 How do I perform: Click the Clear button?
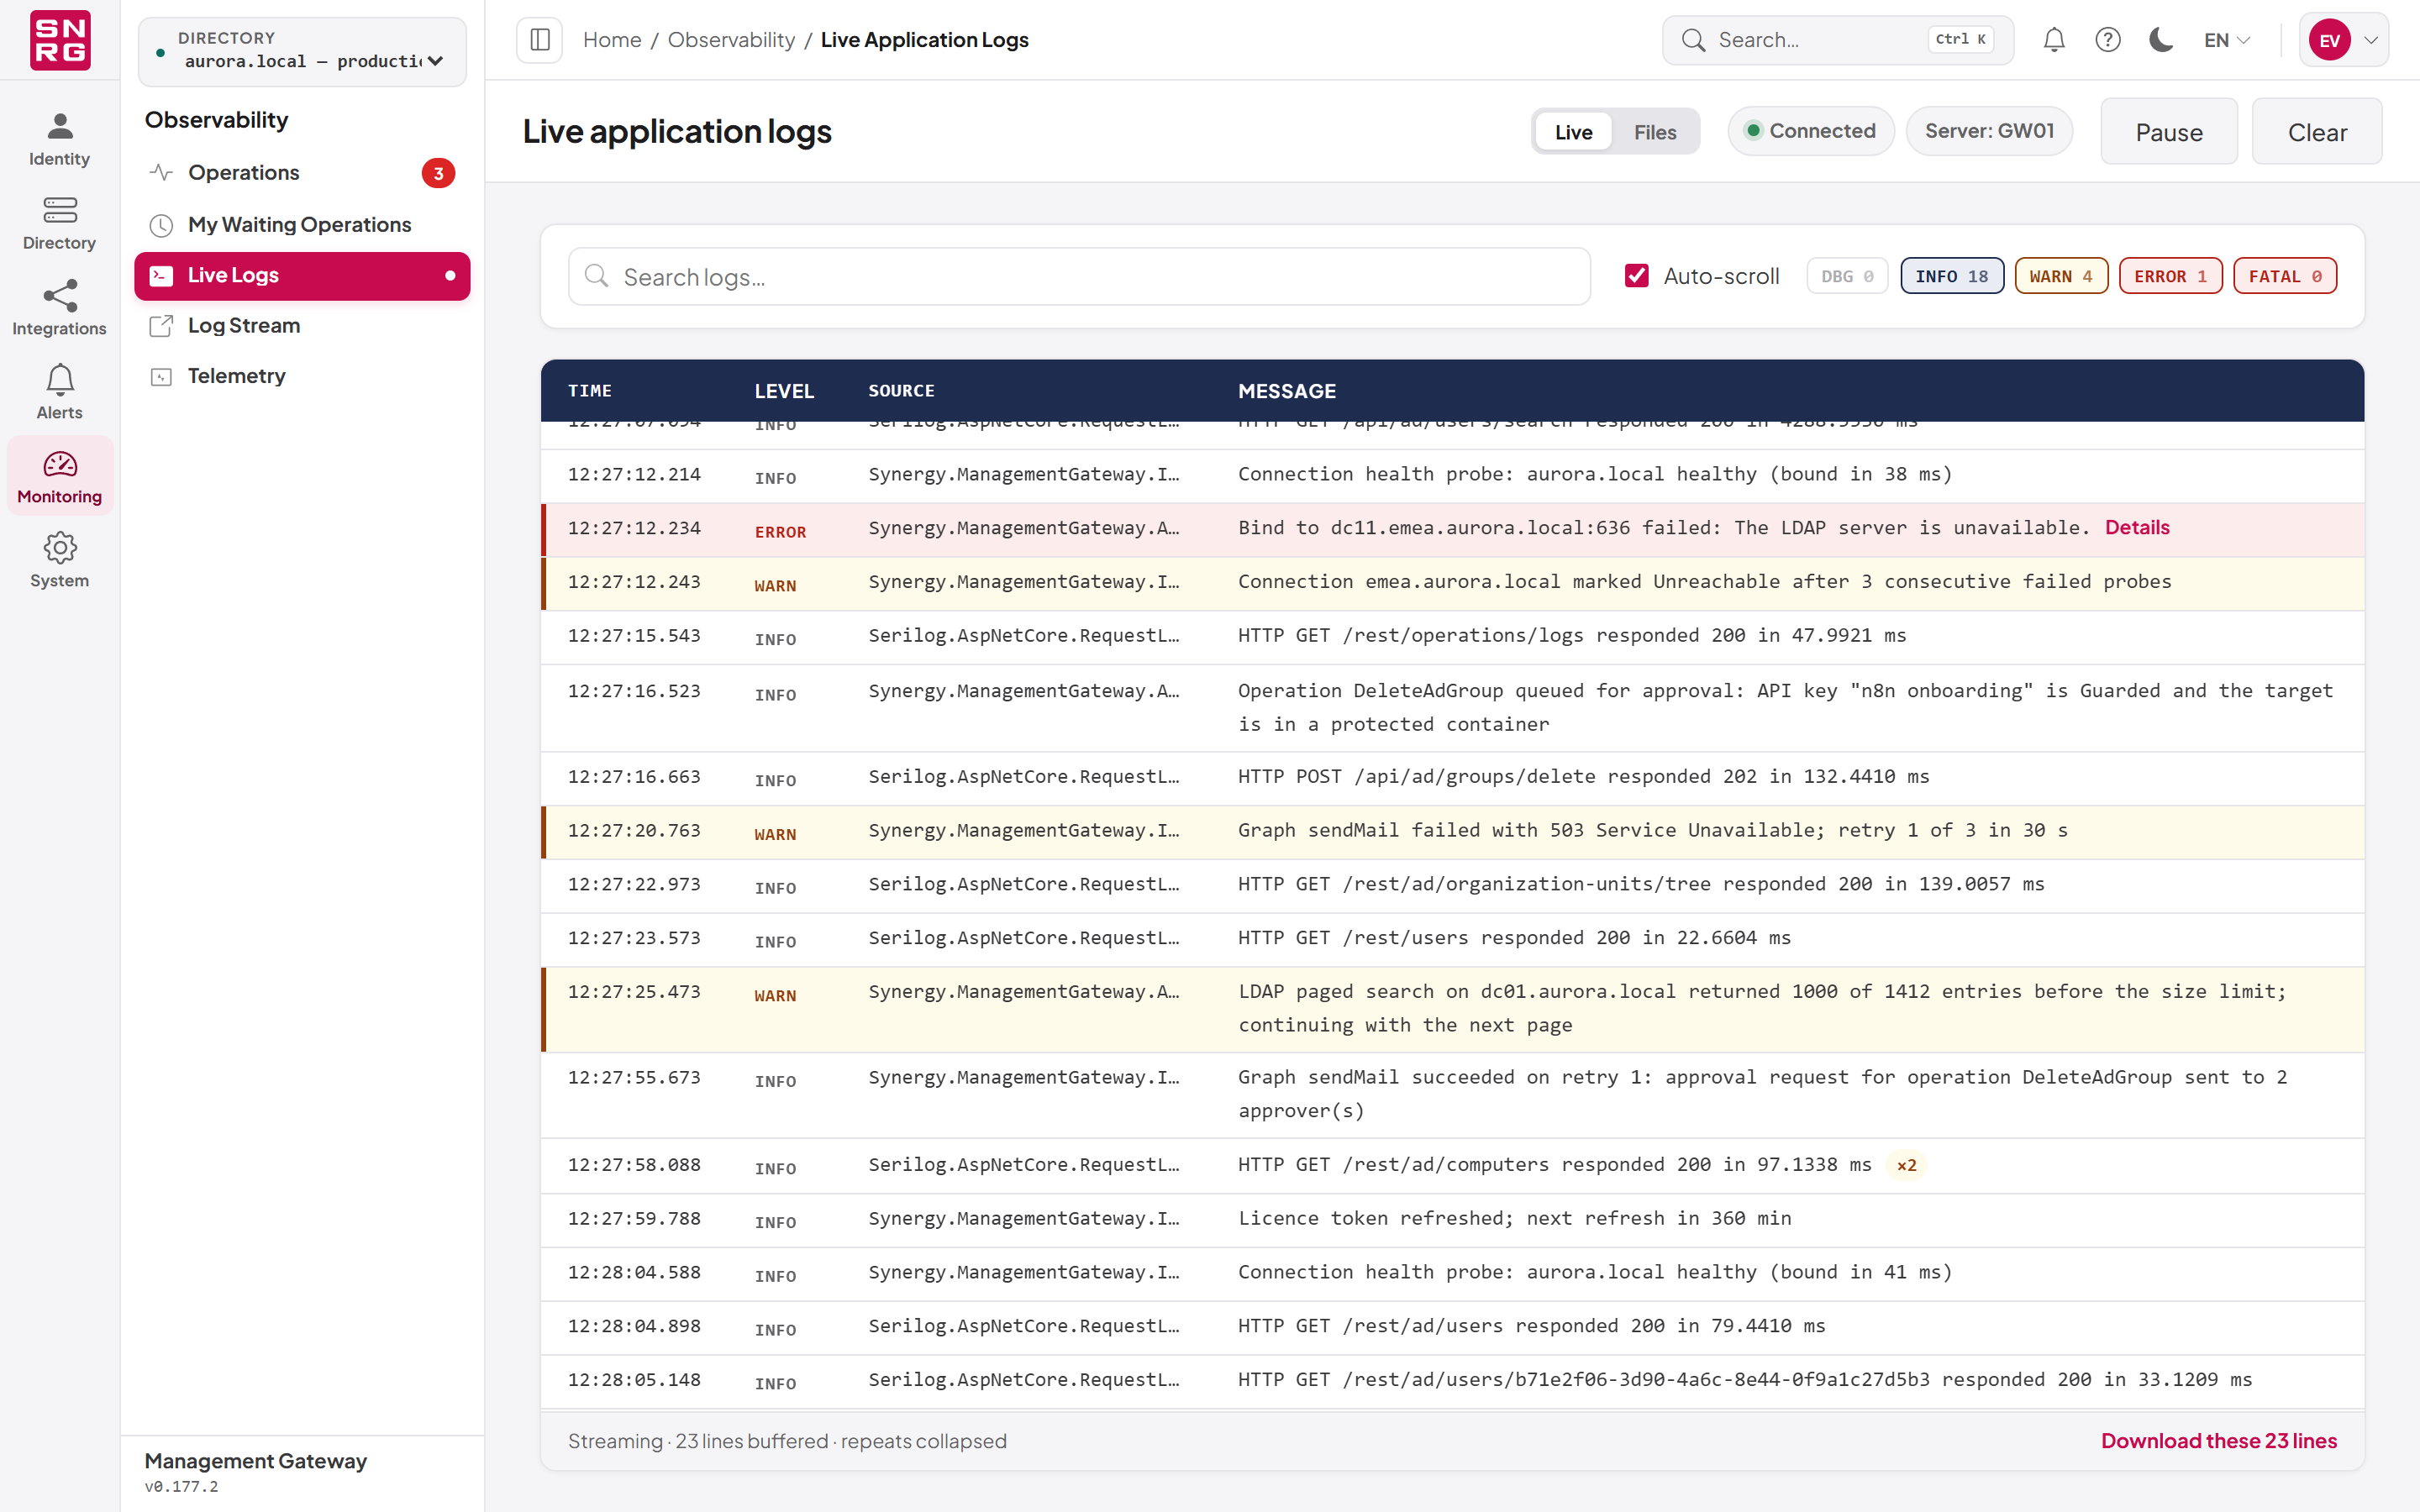(2317, 132)
